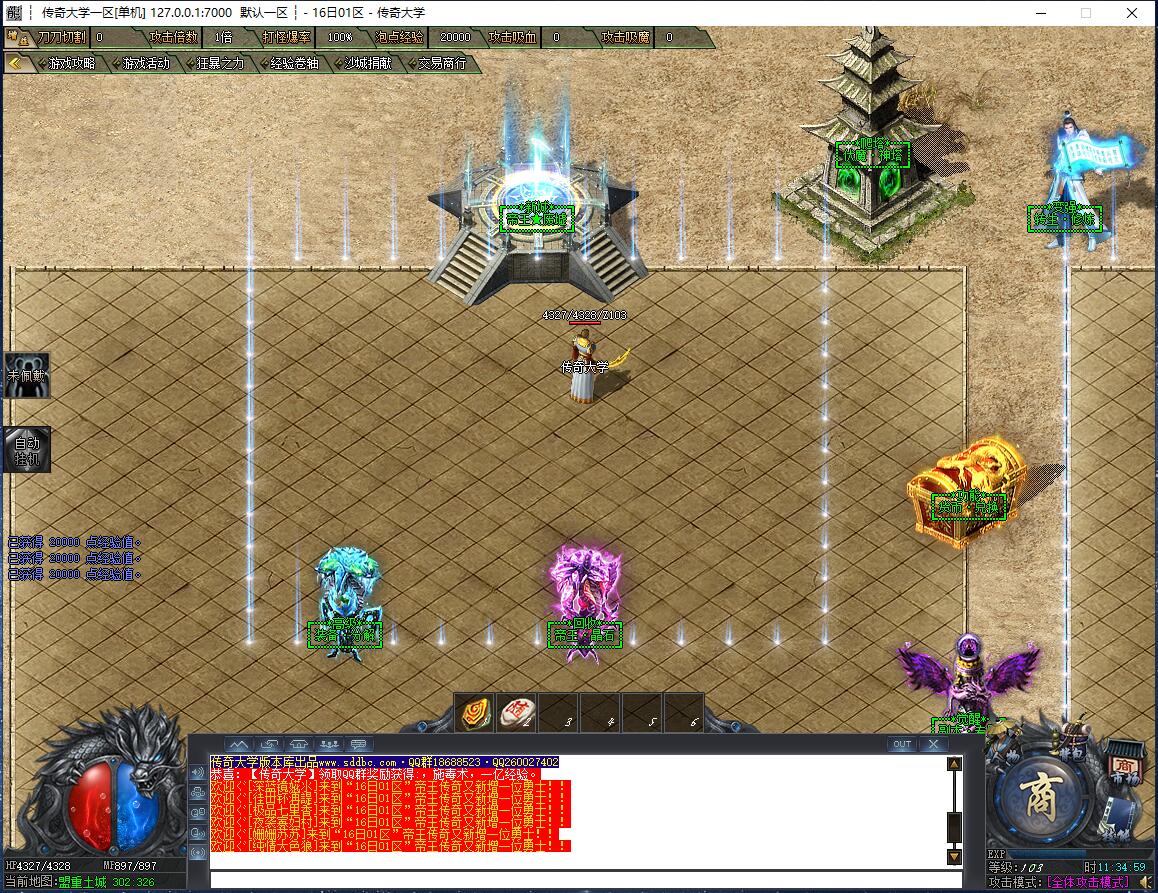Toggle the speaker chat channel filter
Image resolution: width=1158 pixels, height=893 pixels.
[198, 772]
